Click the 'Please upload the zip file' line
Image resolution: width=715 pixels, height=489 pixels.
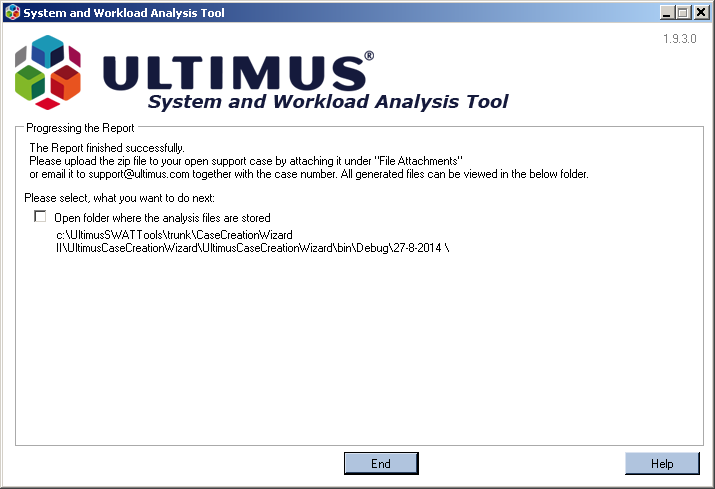point(246,161)
